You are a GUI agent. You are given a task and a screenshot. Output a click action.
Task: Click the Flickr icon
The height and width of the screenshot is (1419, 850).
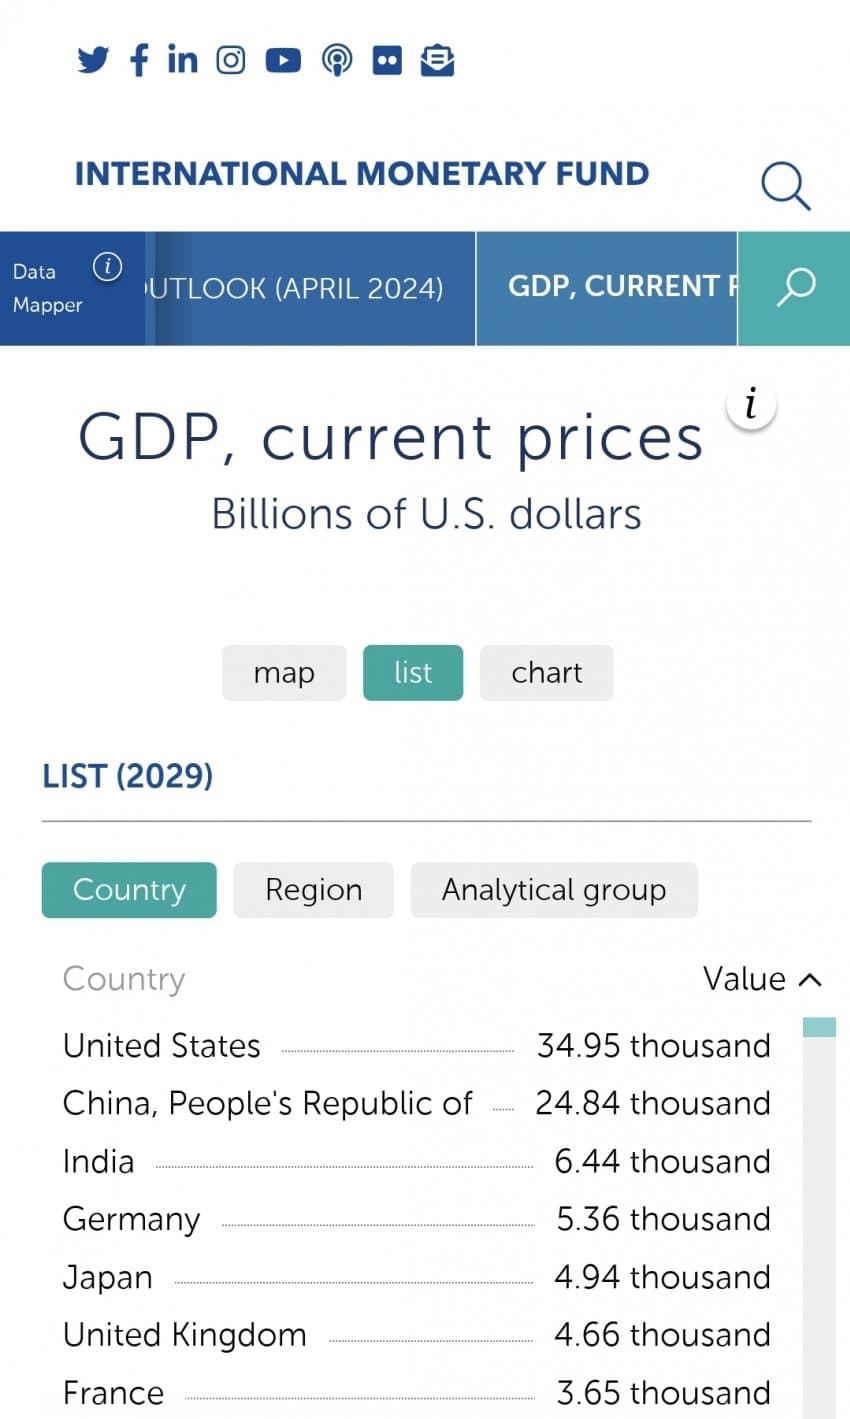(387, 61)
